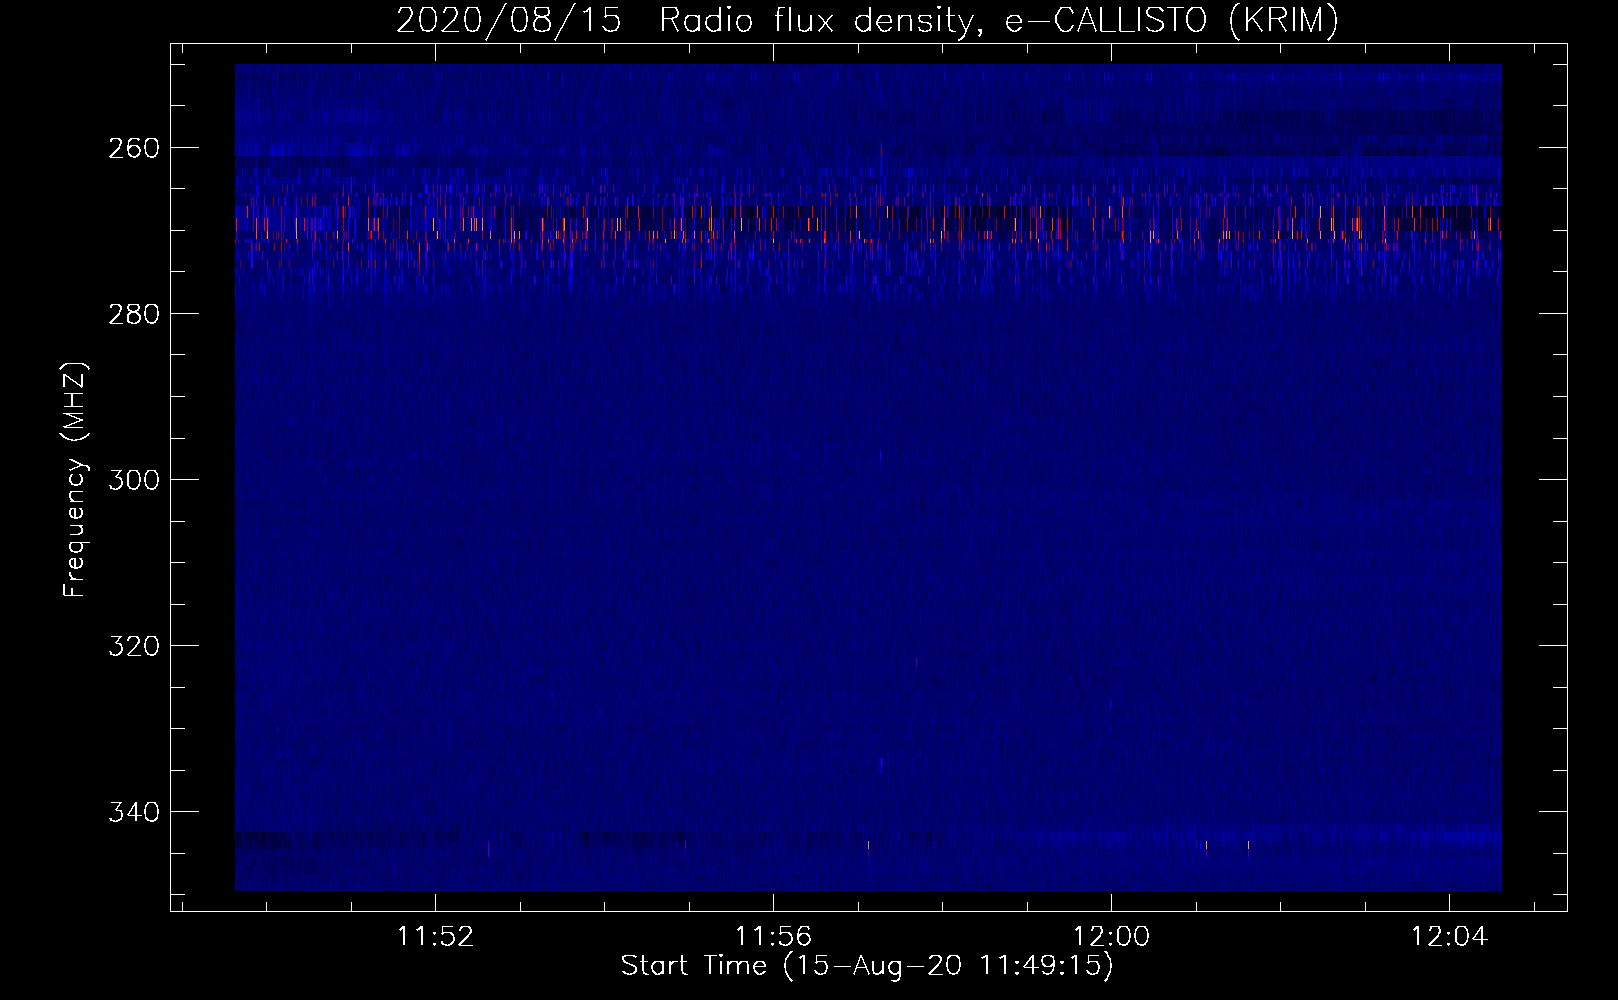Viewport: 1618px width, 1000px height.
Task: Click the 11:52 time tick label
Action: point(435,937)
